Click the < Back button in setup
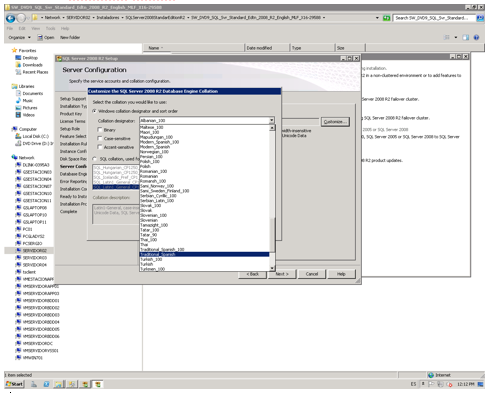The width and height of the screenshot is (491, 393). tap(253, 274)
